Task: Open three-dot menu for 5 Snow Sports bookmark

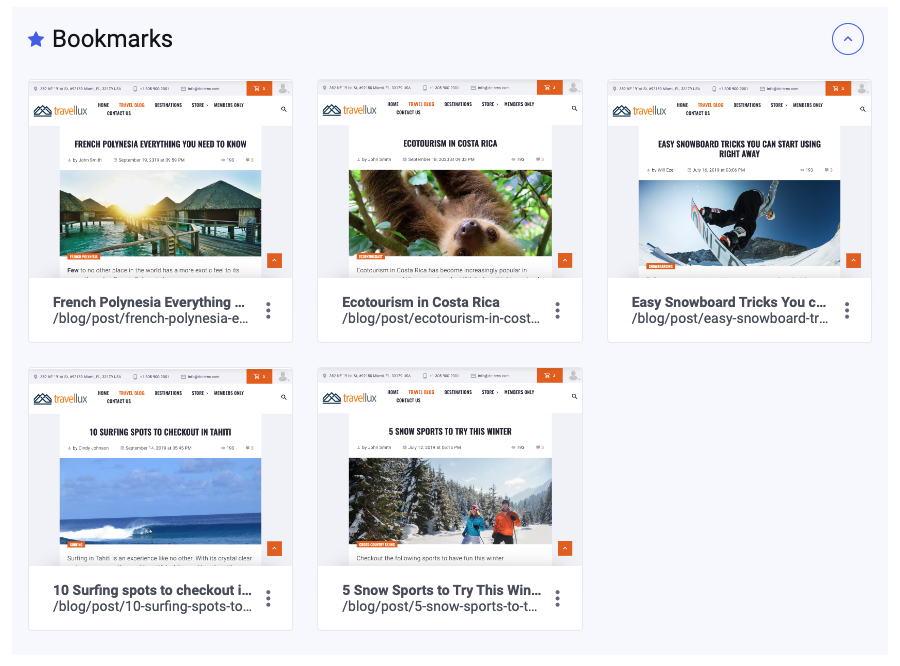Action: tap(557, 598)
